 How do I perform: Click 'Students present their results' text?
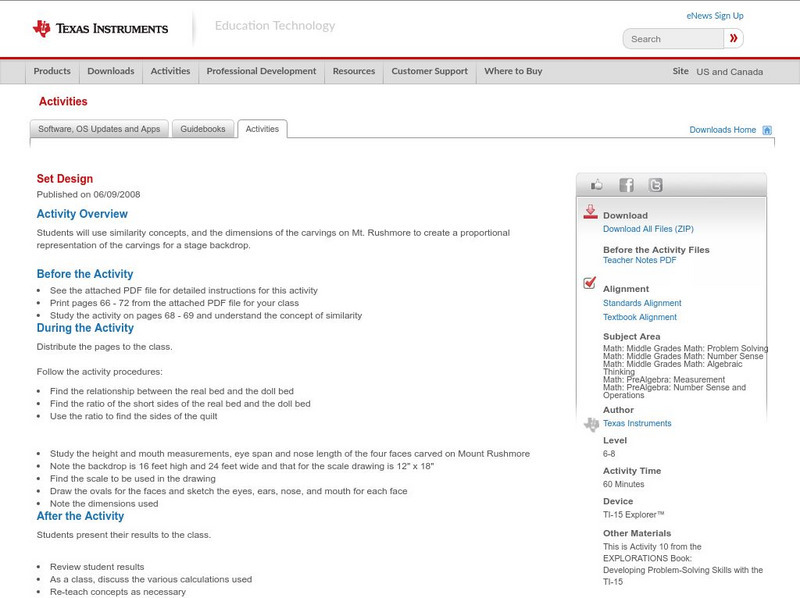[123, 535]
